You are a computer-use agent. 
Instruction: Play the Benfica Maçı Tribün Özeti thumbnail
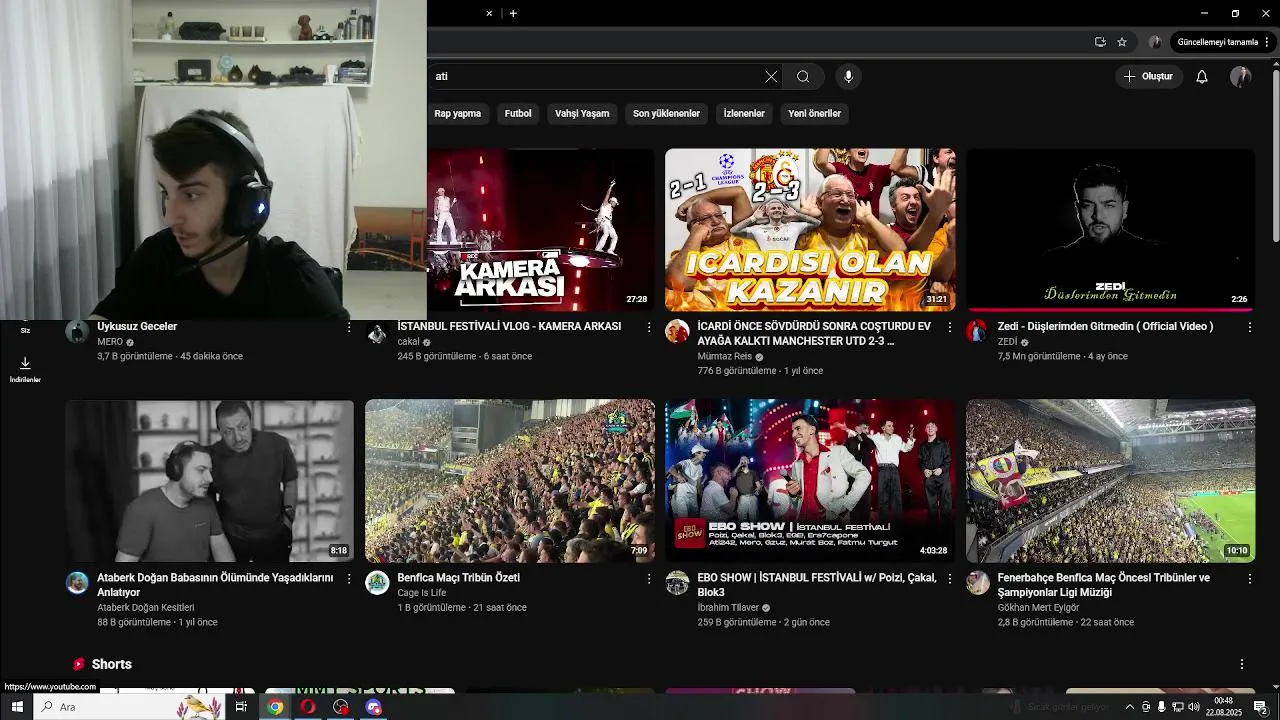pos(510,481)
